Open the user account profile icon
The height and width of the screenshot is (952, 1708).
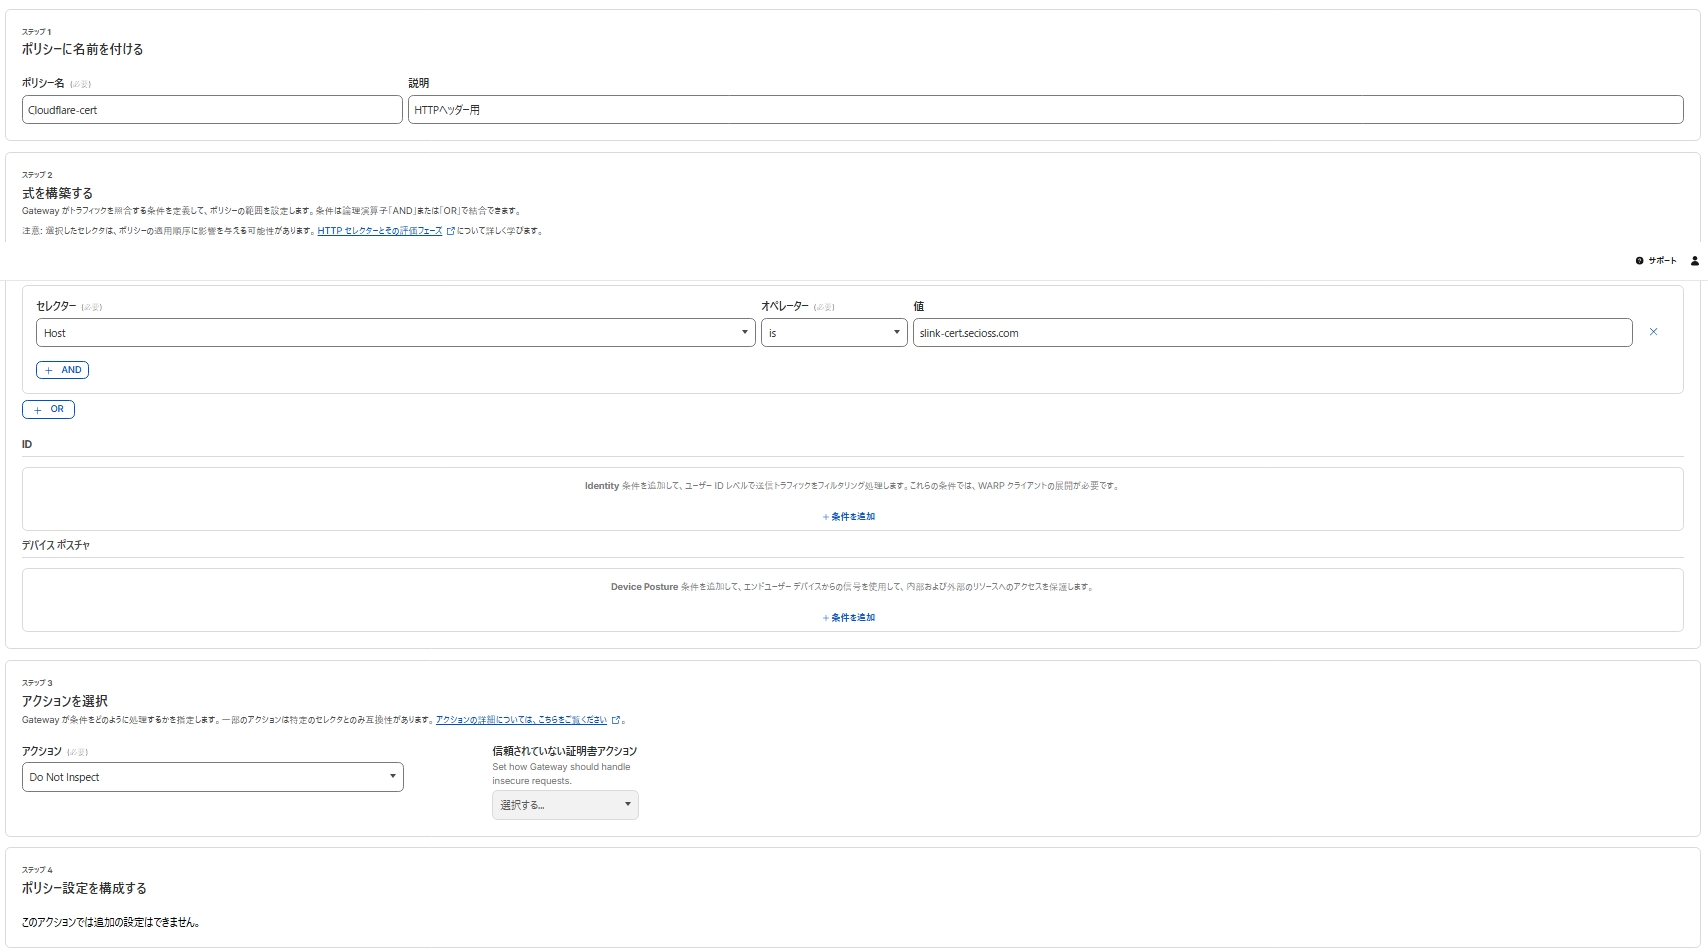tap(1694, 261)
